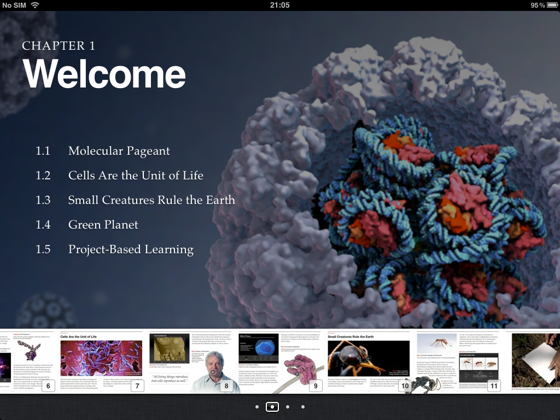The image size is (560, 420).
Task: Jump to page 10 thumbnail with ant photo
Action: tap(369, 361)
